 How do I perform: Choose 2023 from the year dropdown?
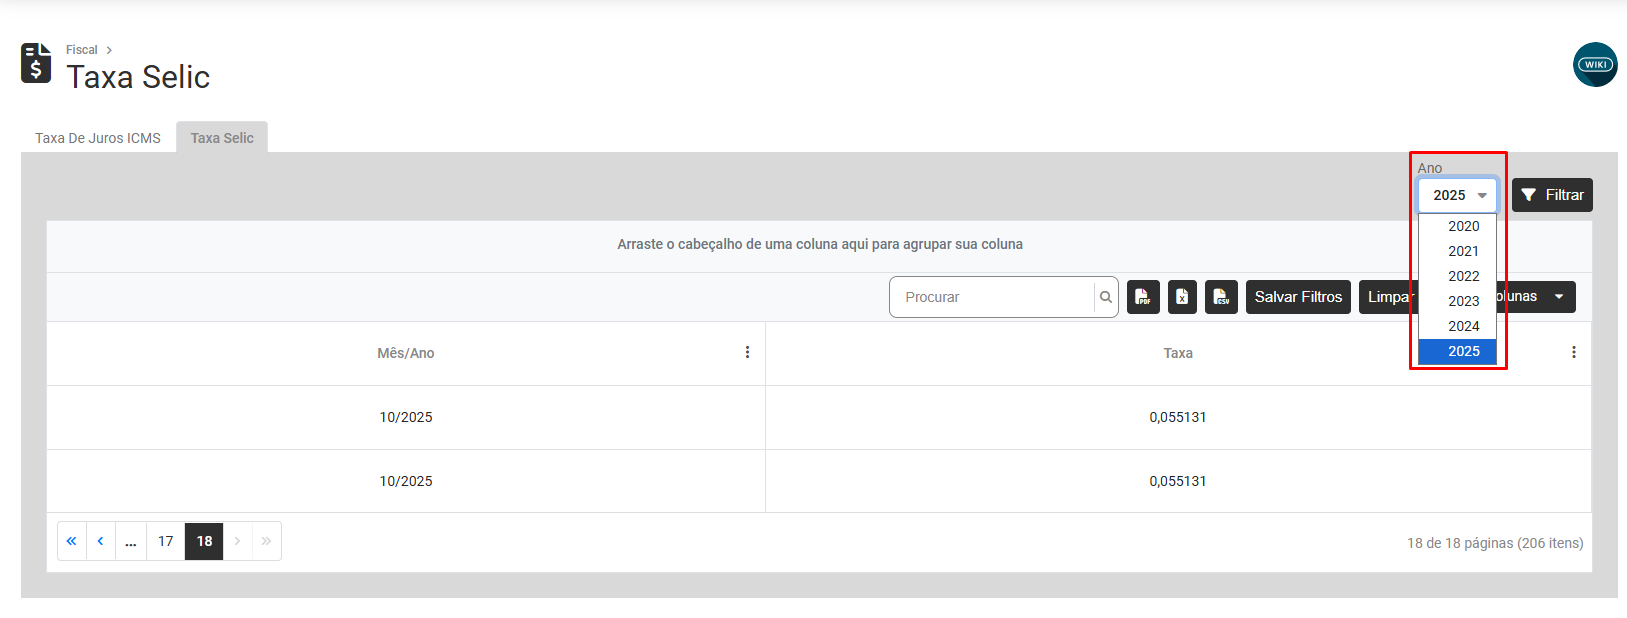tap(1463, 301)
